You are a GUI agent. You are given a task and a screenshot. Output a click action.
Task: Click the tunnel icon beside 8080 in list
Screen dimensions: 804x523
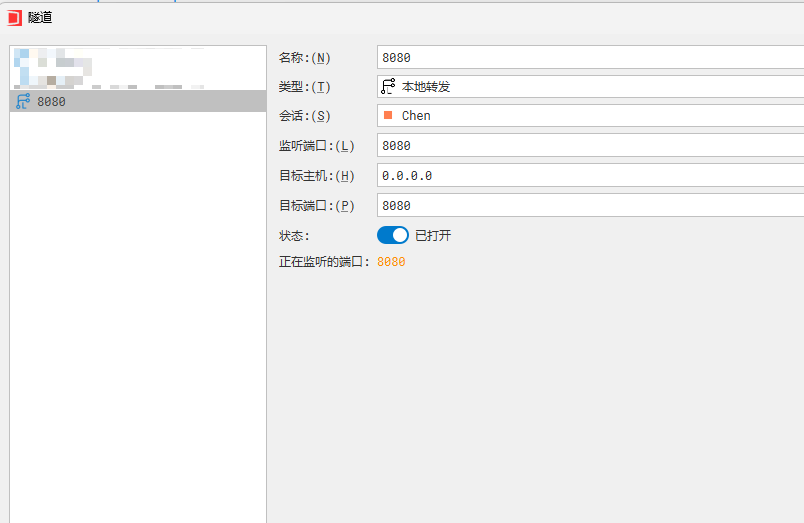tap(22, 101)
